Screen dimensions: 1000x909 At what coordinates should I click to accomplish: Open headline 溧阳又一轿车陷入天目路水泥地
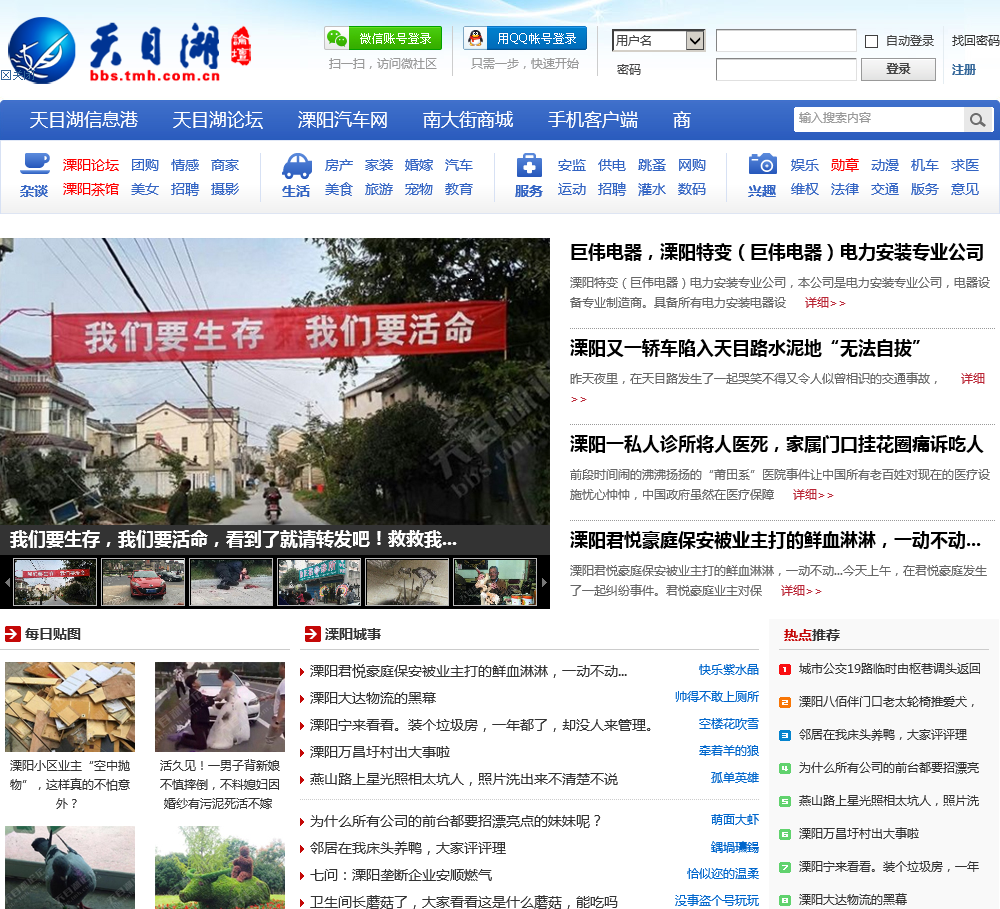[x=745, y=348]
